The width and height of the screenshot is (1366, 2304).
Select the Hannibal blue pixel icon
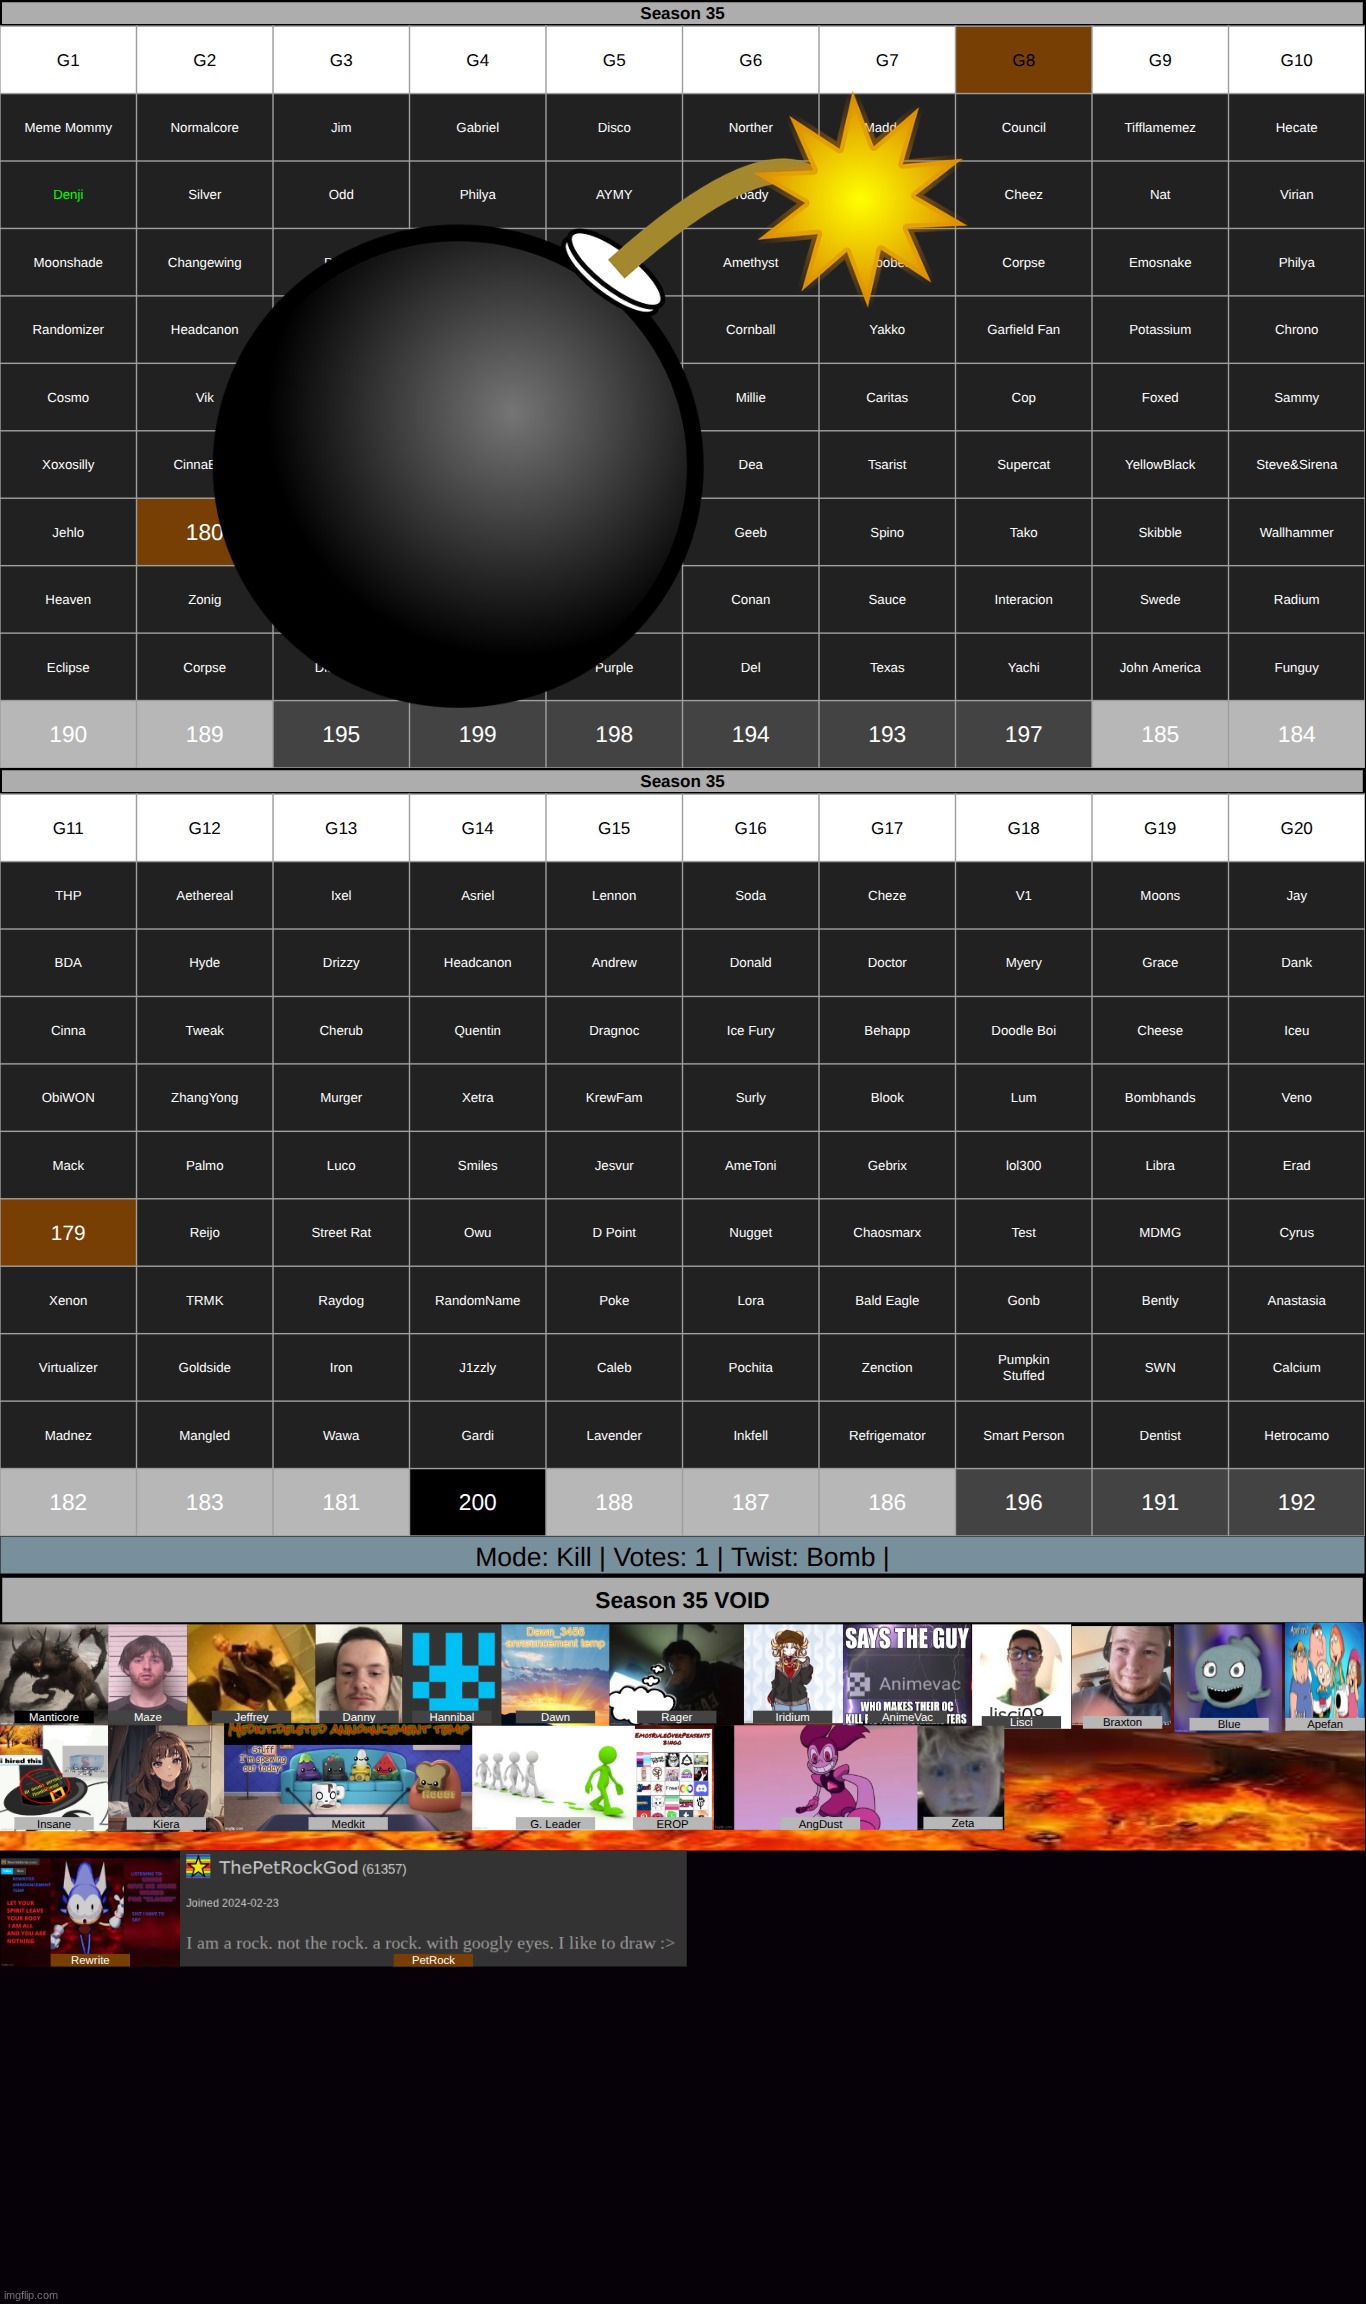[452, 1673]
